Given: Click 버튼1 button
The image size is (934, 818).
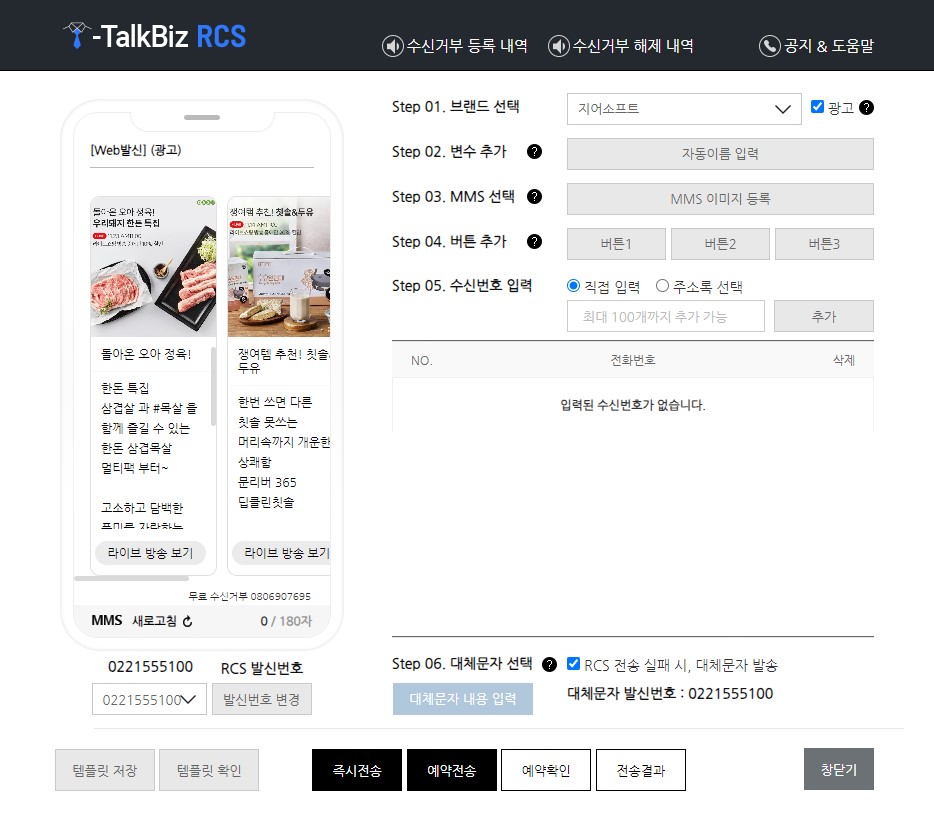Looking at the screenshot, I should 616,244.
